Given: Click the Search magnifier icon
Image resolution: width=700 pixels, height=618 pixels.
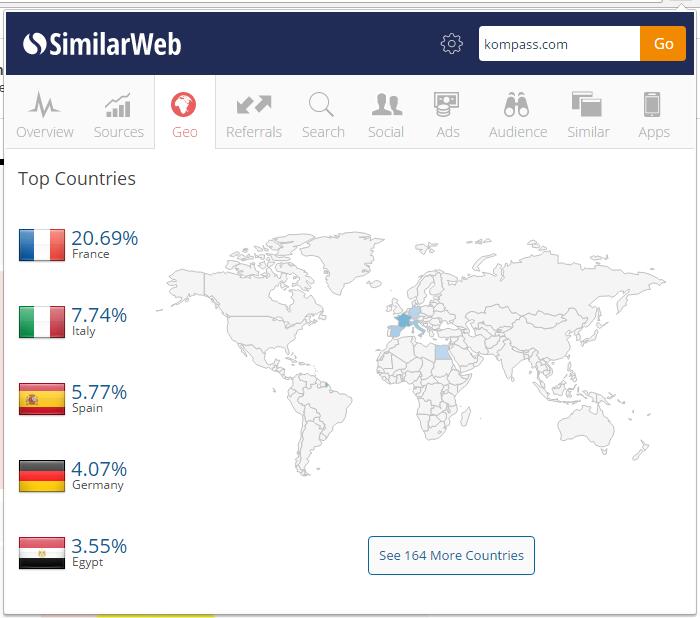Looking at the screenshot, I should pos(322,105).
